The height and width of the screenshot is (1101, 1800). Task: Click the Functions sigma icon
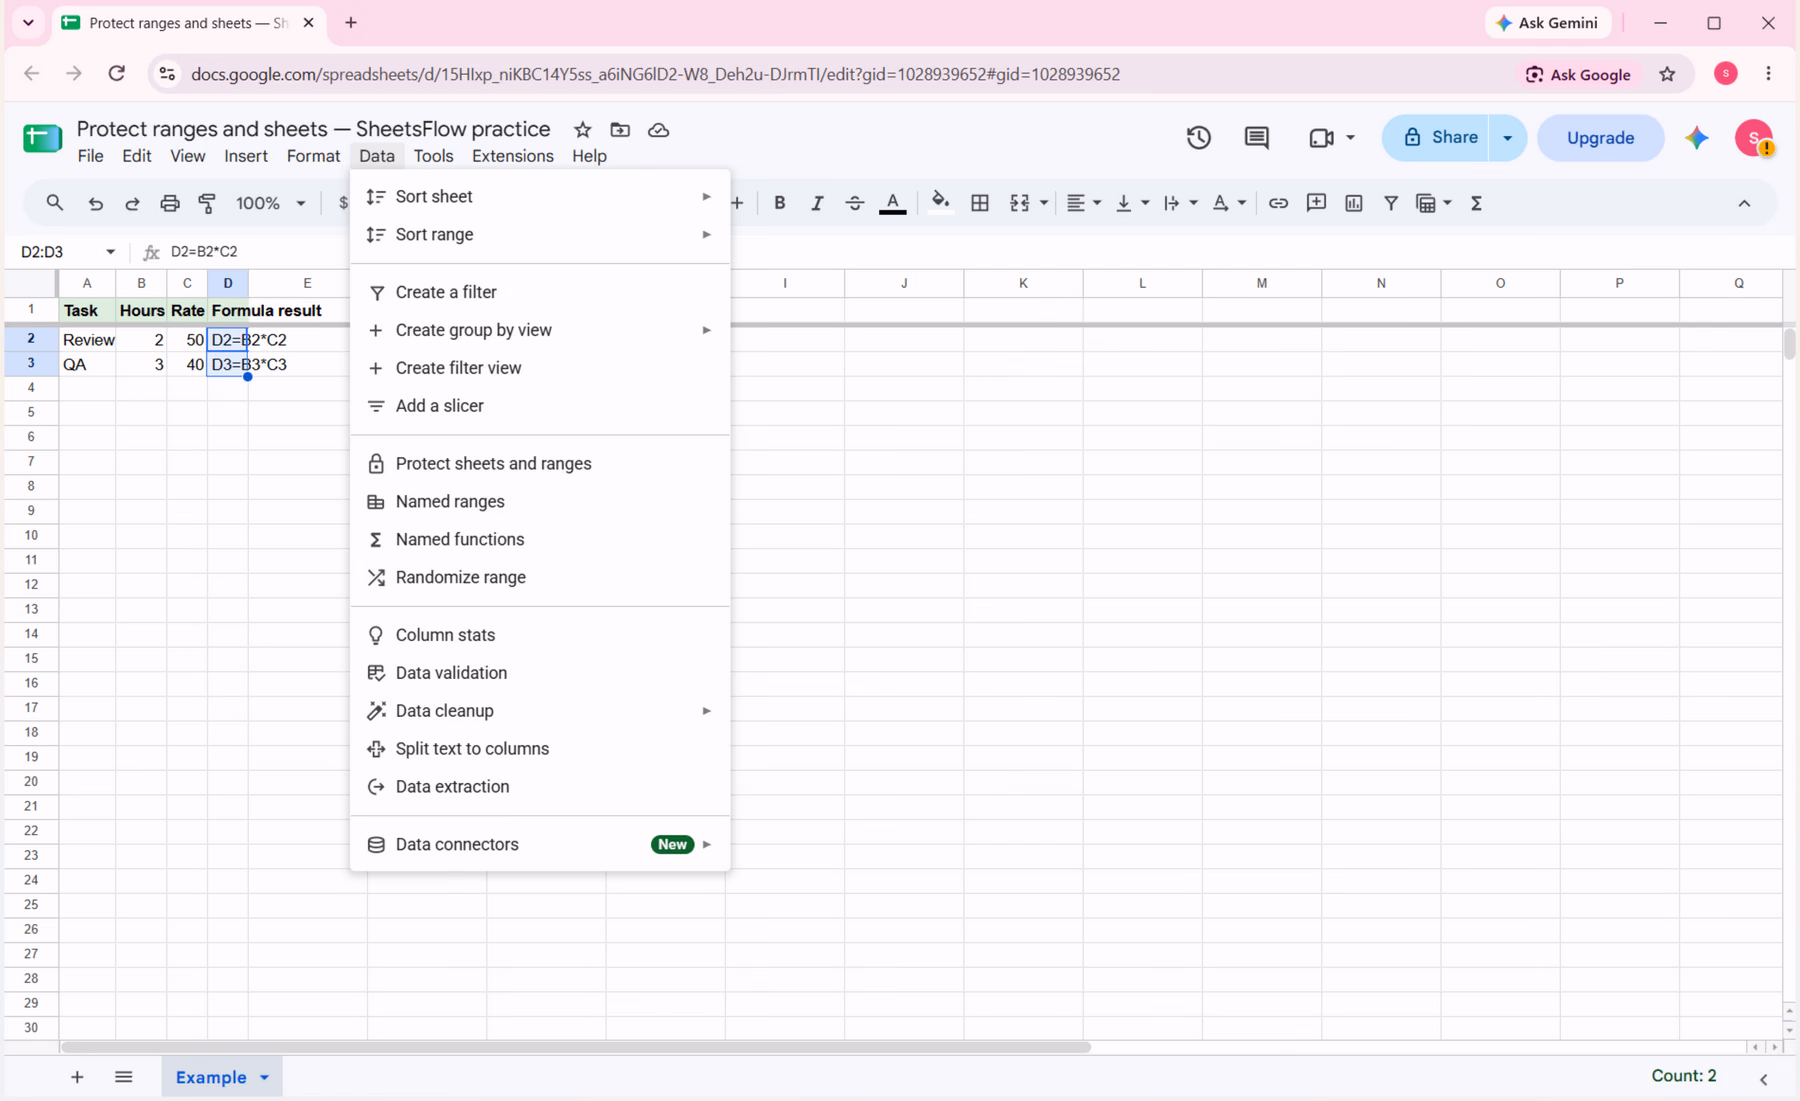[1476, 203]
